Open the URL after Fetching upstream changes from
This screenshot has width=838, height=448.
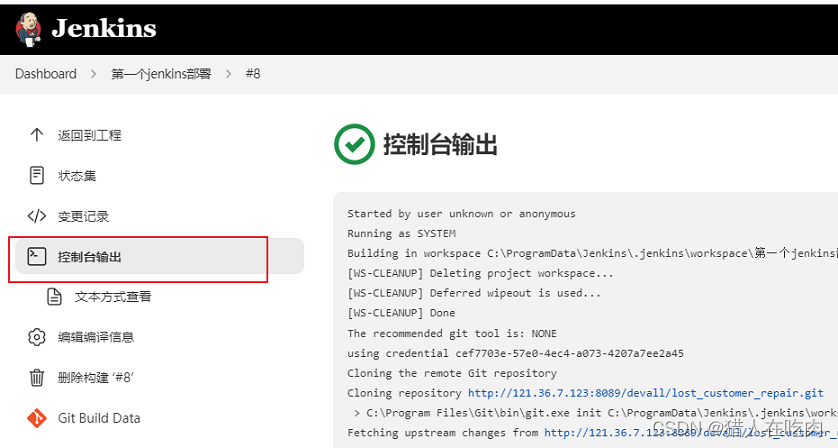(690, 432)
